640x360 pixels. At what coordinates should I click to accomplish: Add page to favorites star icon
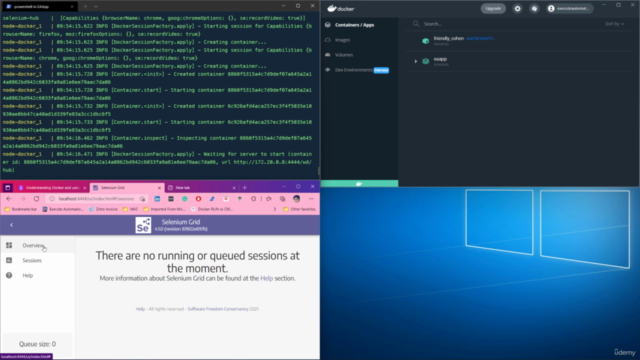click(x=142, y=199)
